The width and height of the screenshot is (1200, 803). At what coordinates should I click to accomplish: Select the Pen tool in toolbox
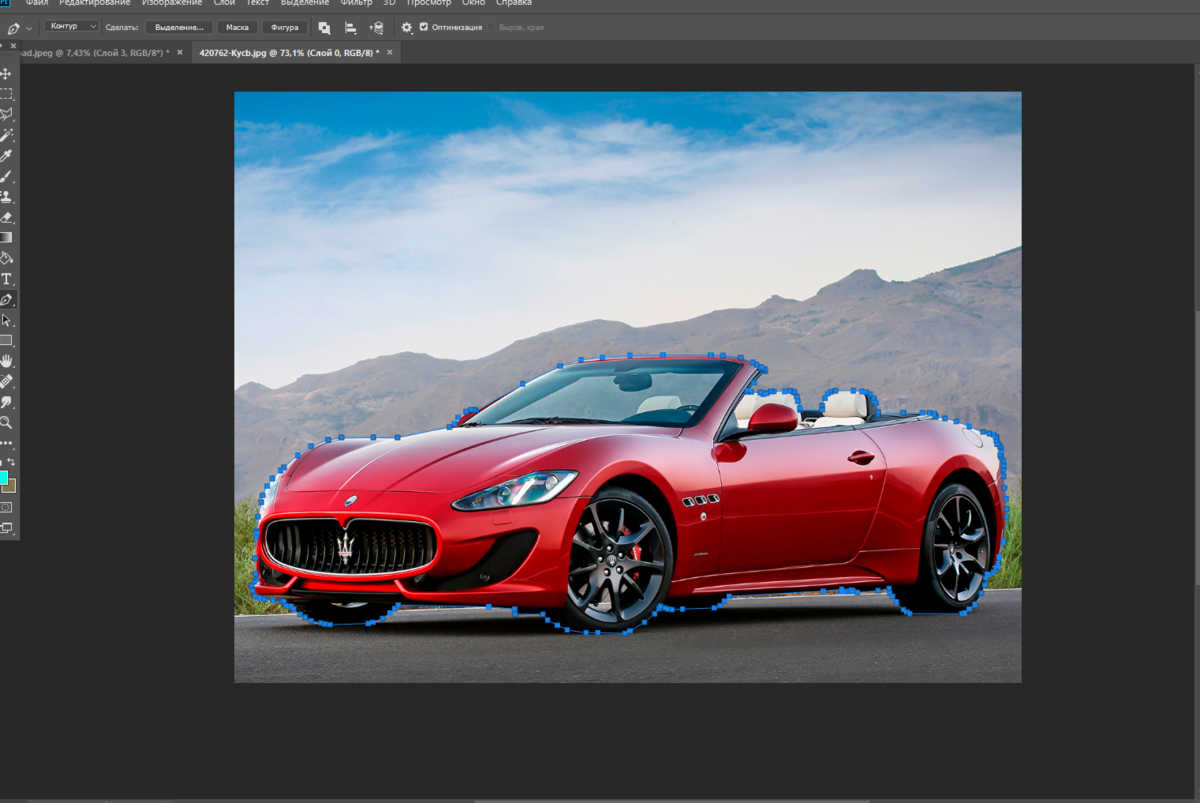6,300
